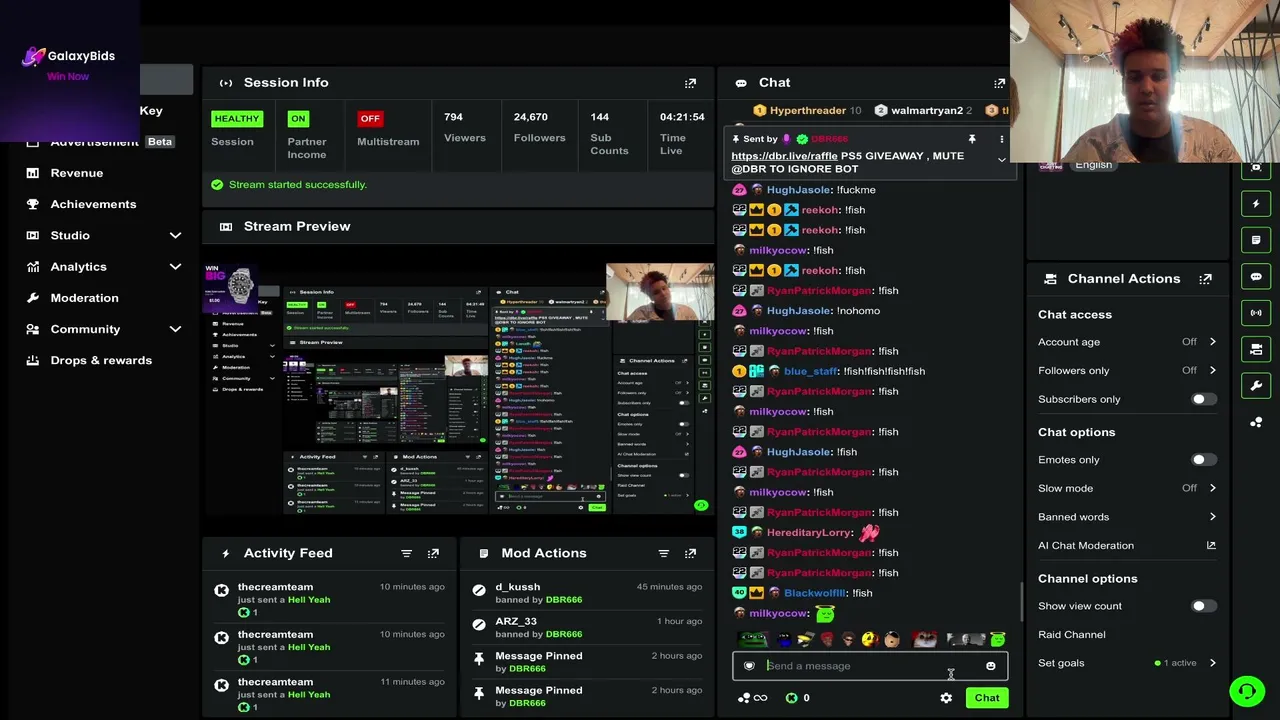Screen dimensions: 1280x720
Task: Click username blue_staff in chat
Action: tap(811, 371)
